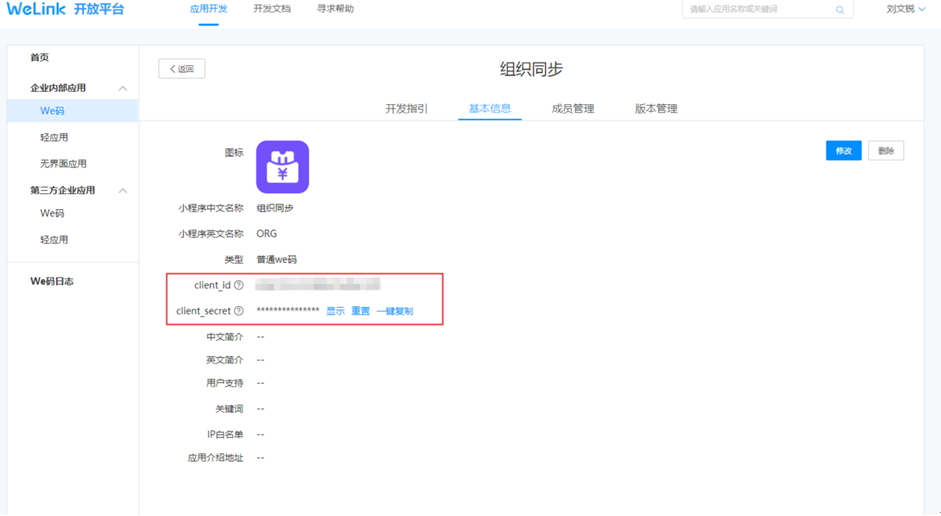Switch to the 成员管理 tab
941x516 pixels.
point(573,109)
